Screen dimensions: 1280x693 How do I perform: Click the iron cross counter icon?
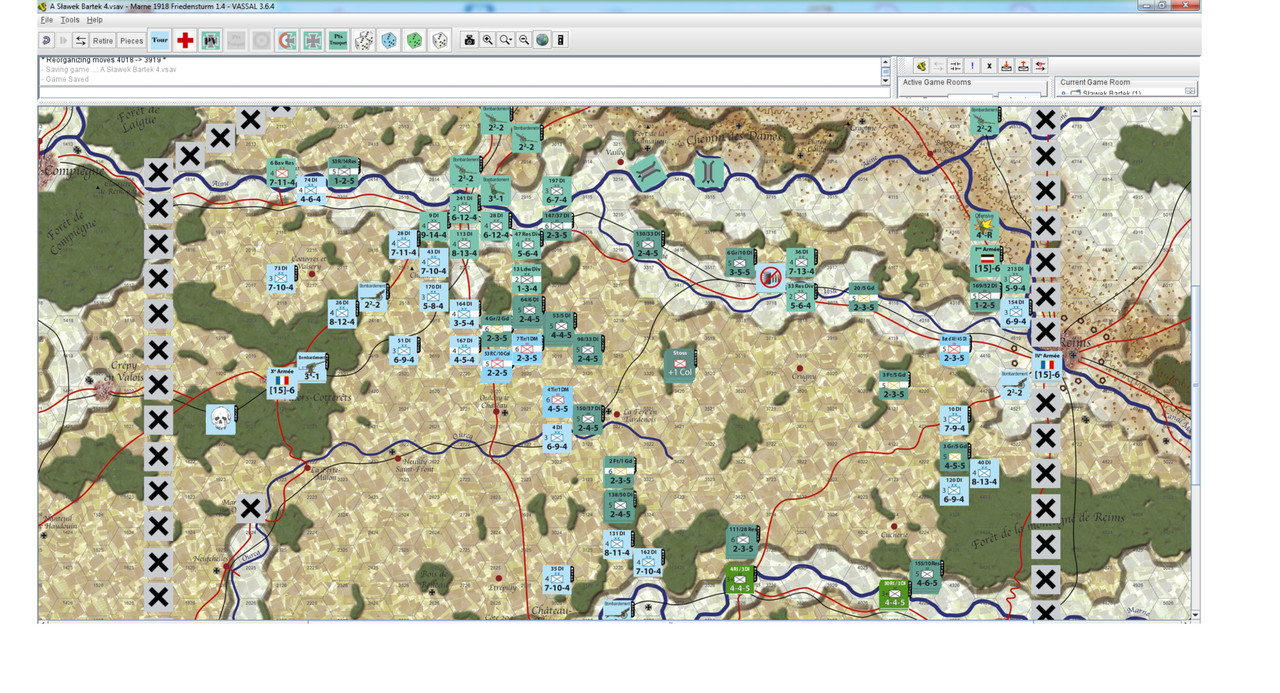pos(313,41)
